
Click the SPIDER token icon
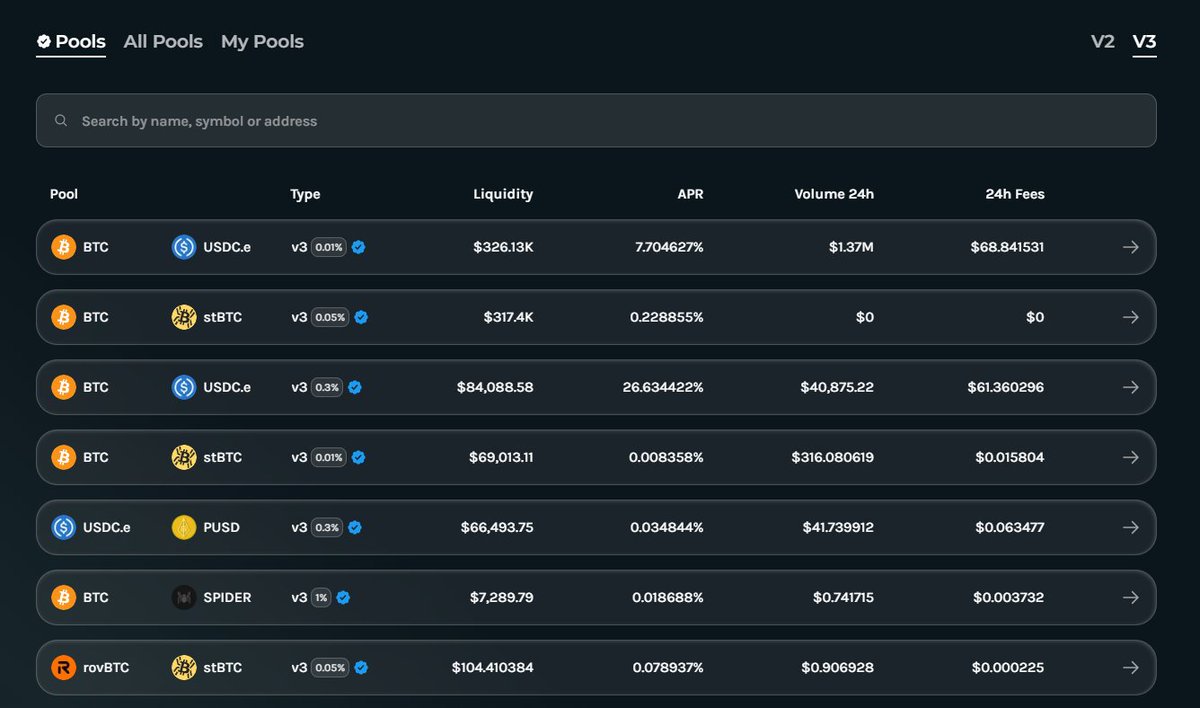pyautogui.click(x=184, y=597)
